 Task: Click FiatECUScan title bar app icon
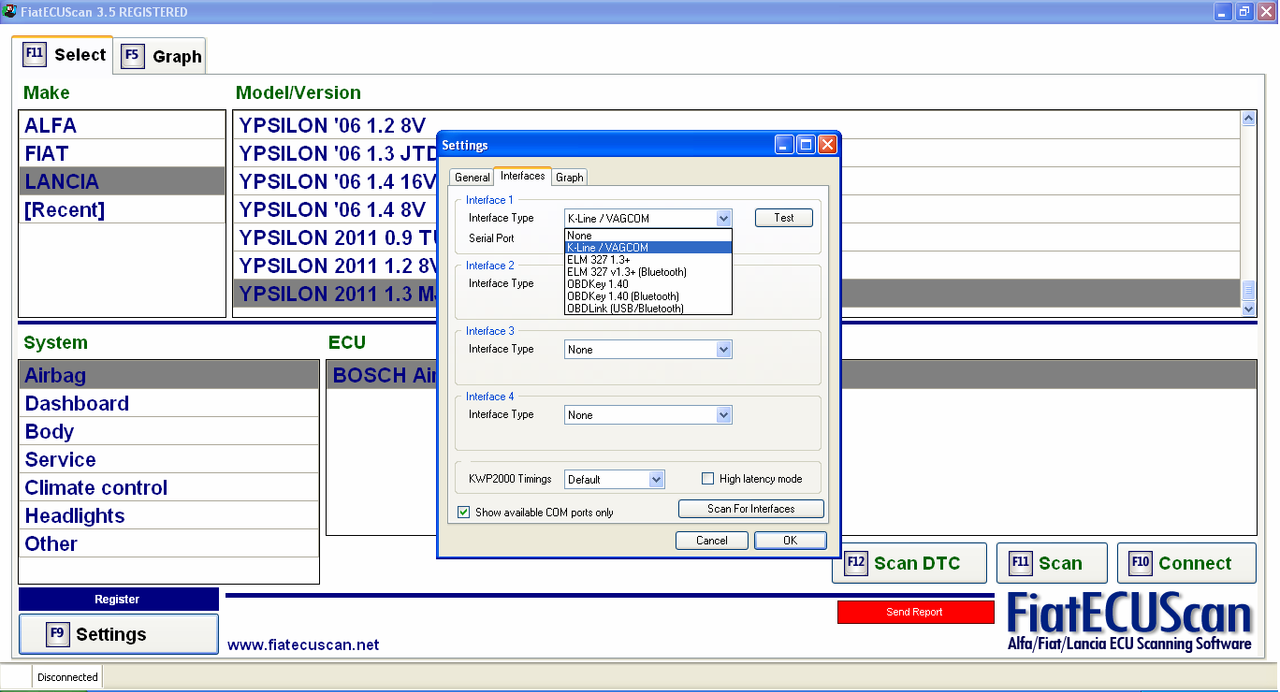point(9,12)
